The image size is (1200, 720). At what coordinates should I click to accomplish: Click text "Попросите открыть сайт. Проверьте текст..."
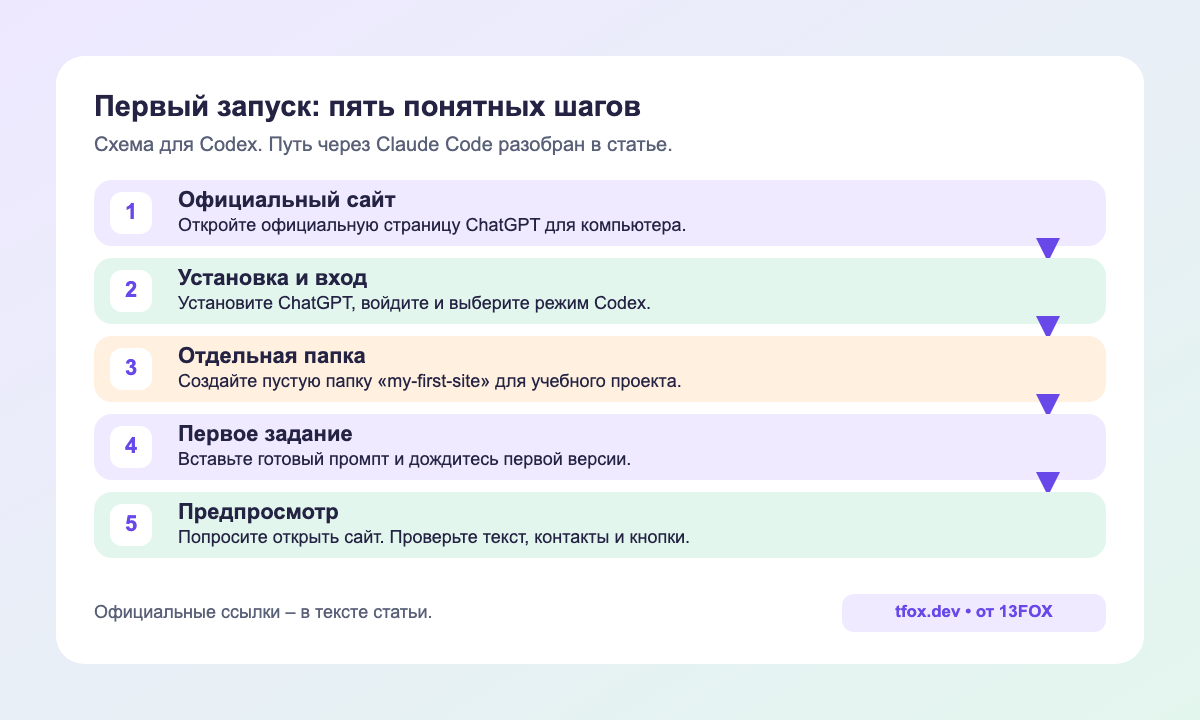tap(434, 537)
